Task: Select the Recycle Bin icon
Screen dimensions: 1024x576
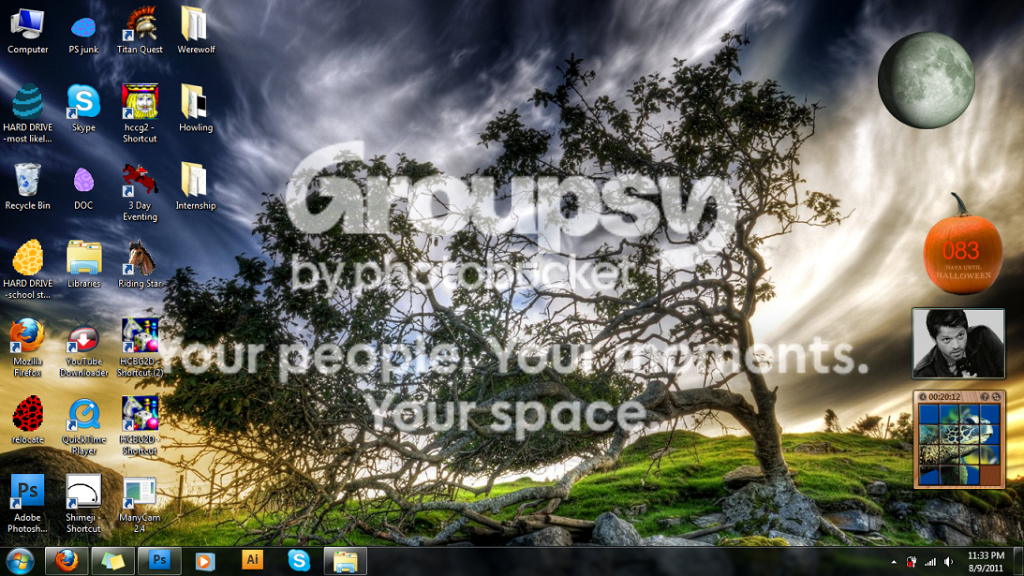Action: (27, 187)
